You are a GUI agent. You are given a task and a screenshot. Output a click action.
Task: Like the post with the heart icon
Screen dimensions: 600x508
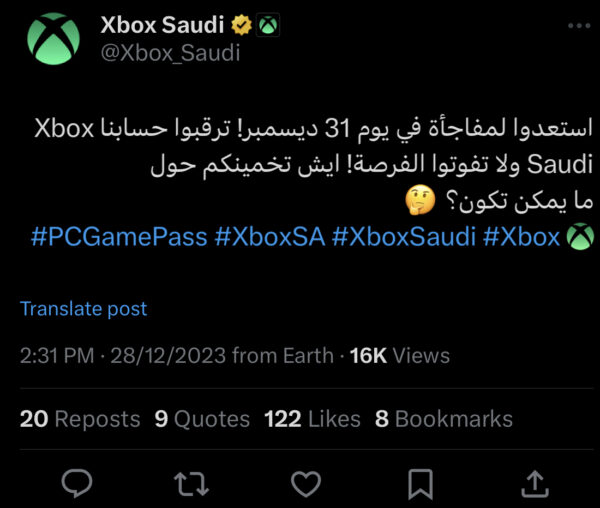click(305, 484)
